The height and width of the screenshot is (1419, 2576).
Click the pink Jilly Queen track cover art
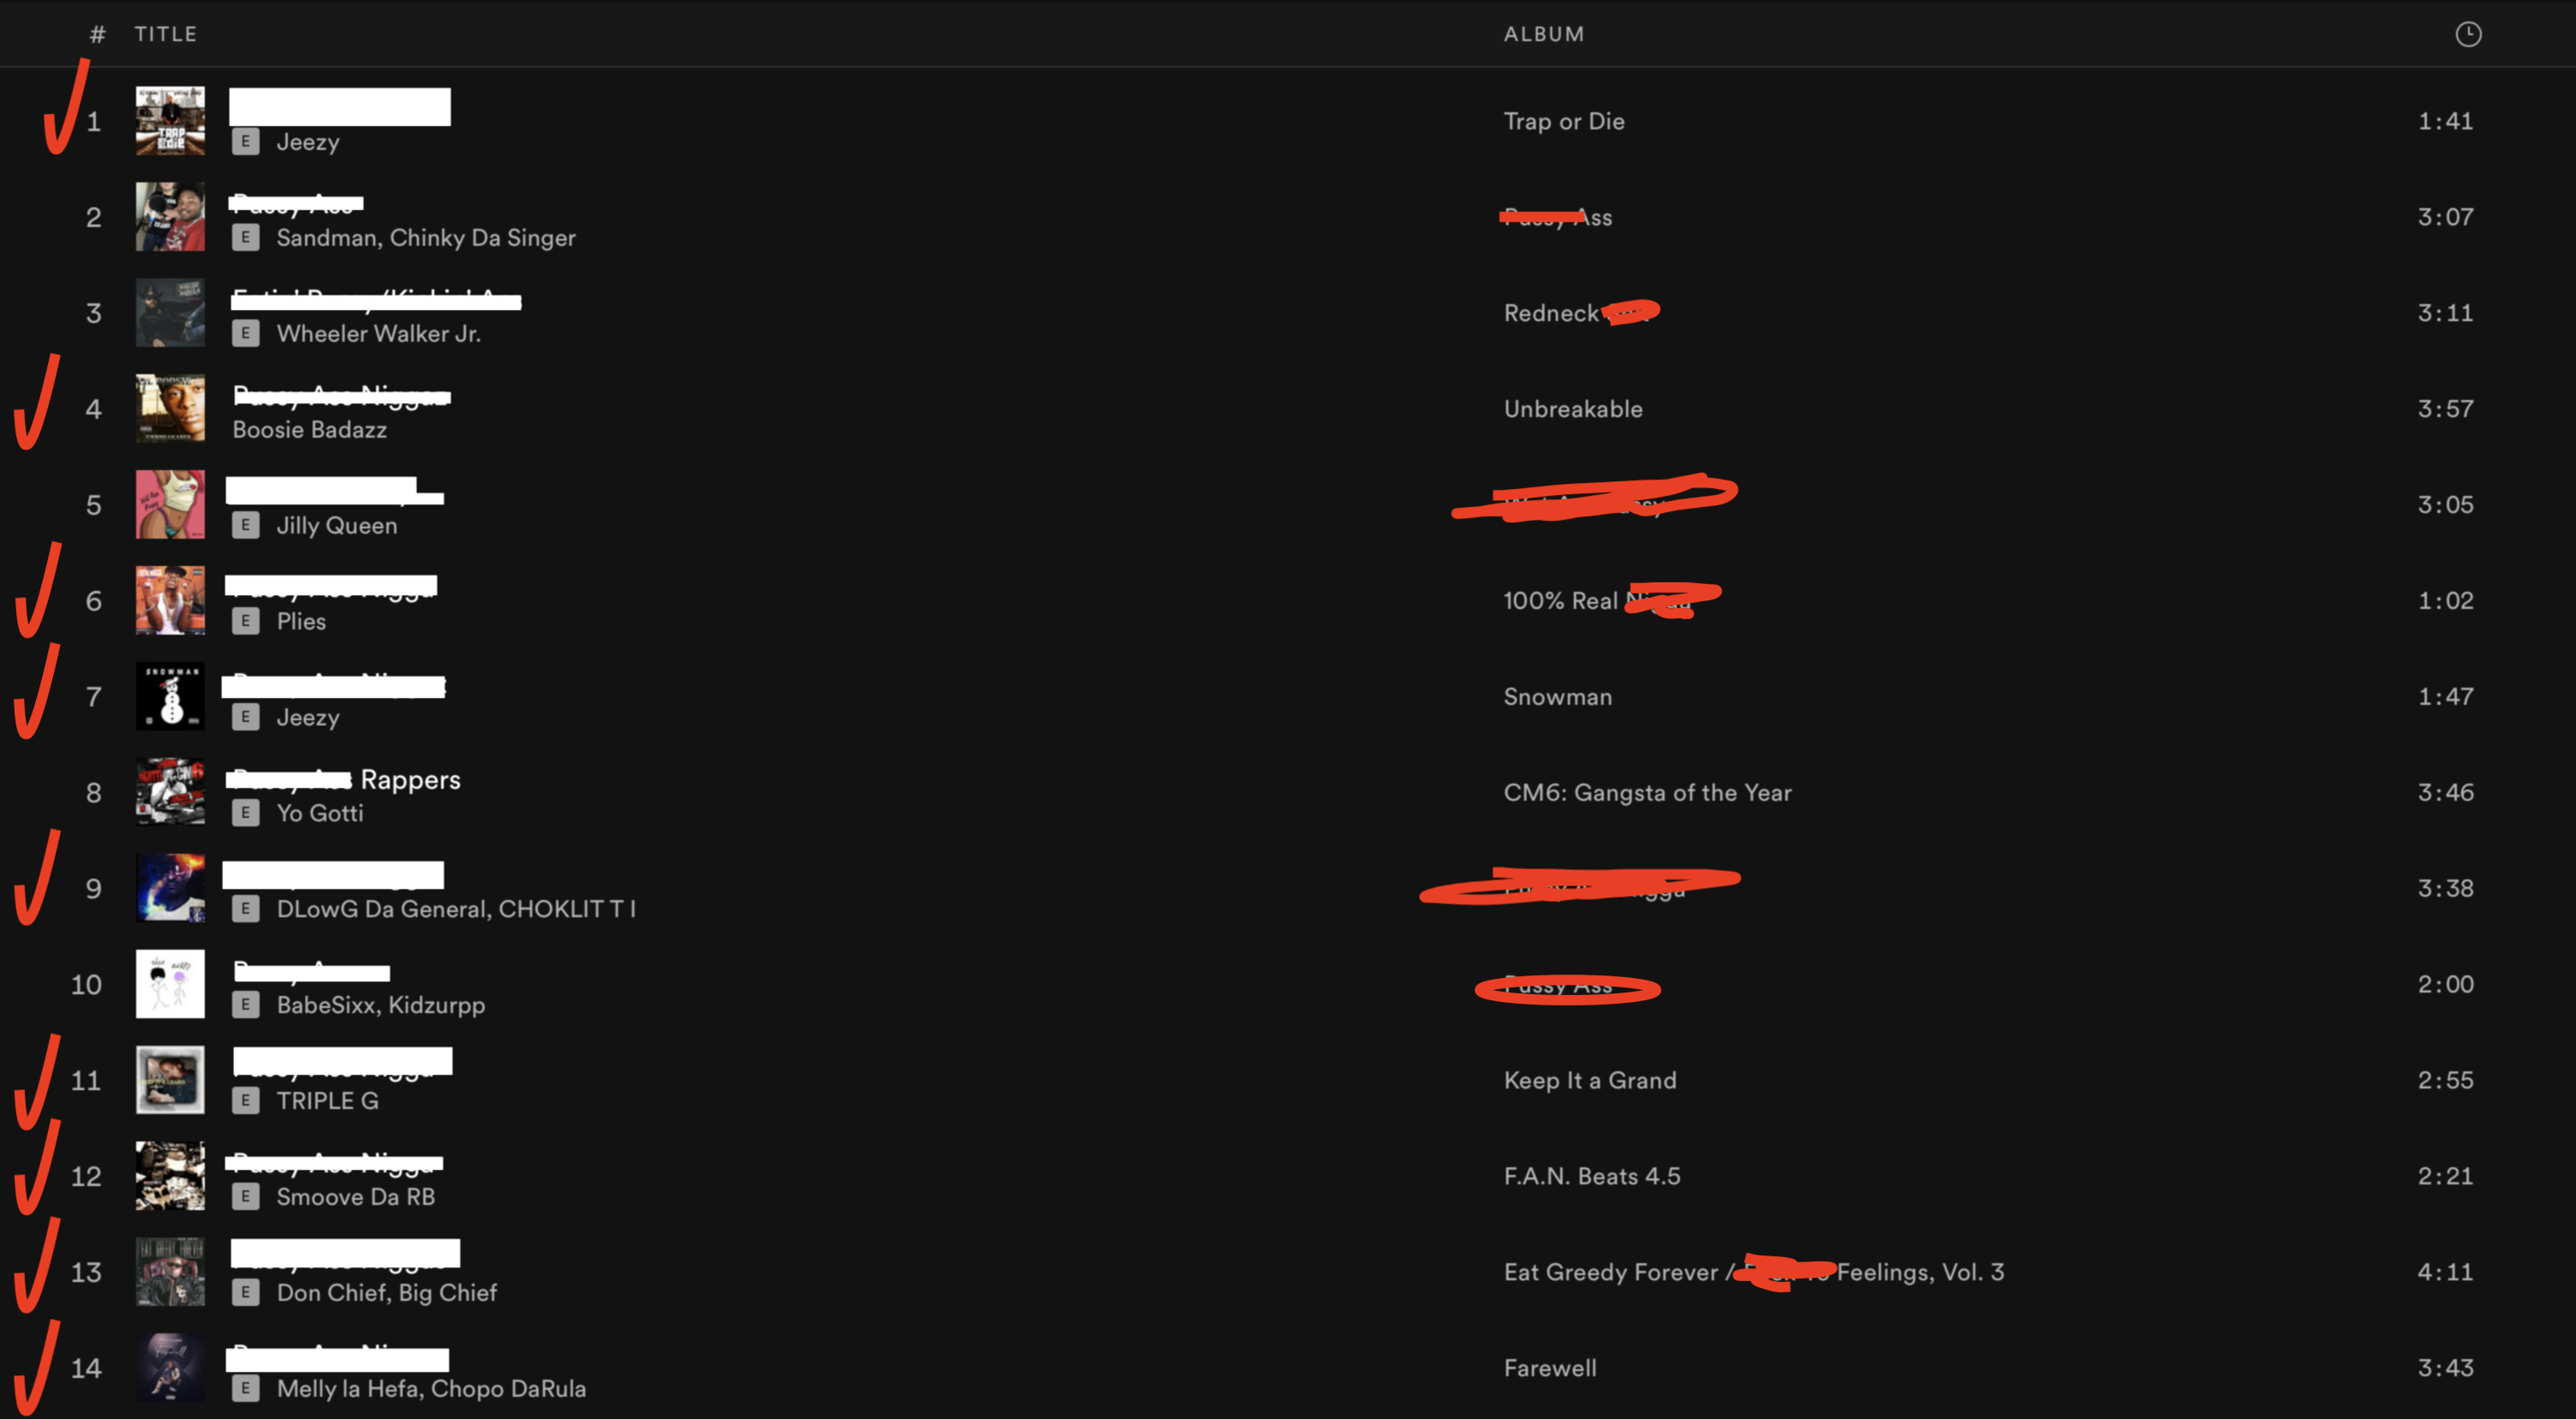170,505
